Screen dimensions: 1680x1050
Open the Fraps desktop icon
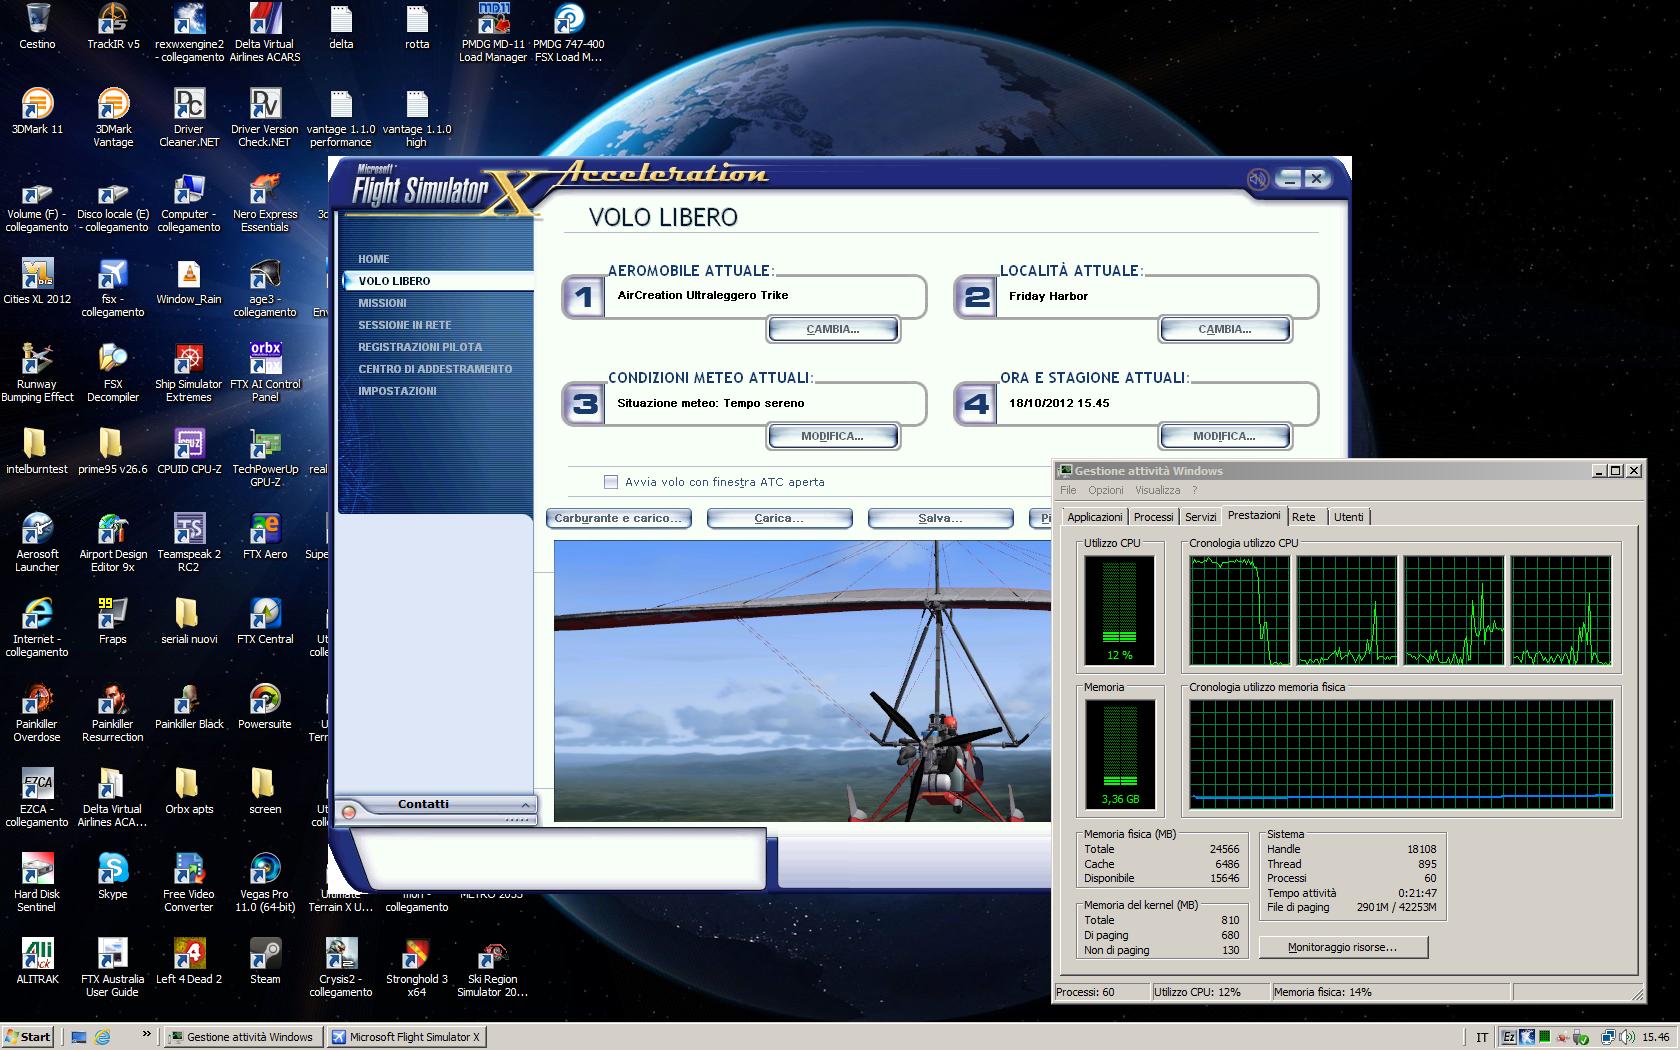[113, 621]
